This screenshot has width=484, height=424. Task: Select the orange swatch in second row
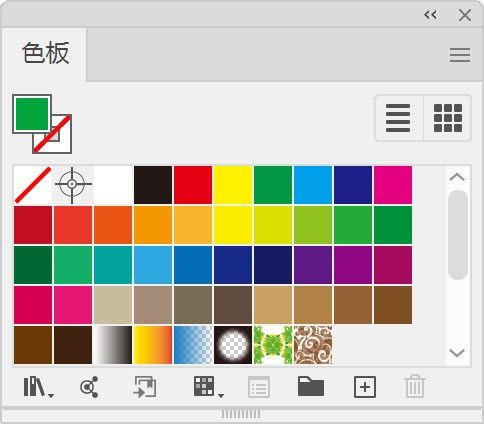[x=153, y=225]
